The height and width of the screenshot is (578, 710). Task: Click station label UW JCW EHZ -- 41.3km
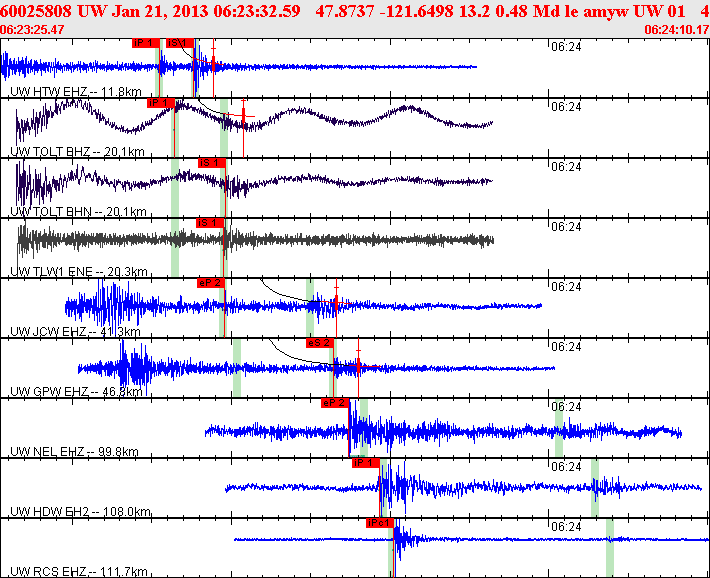75,332
